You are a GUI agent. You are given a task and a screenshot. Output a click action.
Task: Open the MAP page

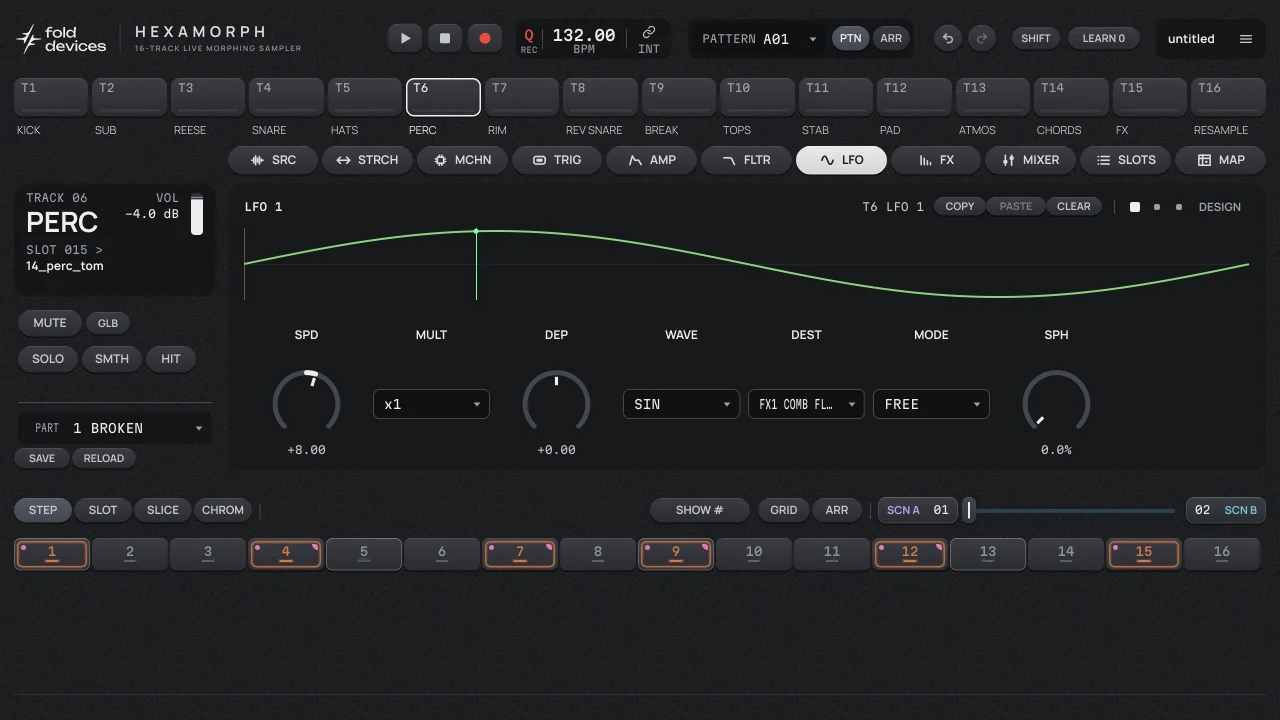pyautogui.click(x=1220, y=160)
